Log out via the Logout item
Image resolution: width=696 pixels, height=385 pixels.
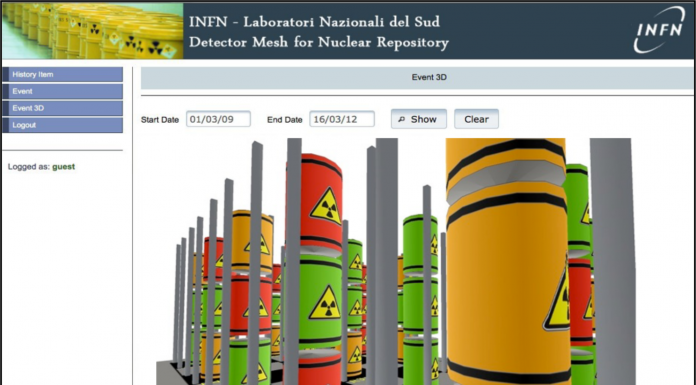(63, 125)
